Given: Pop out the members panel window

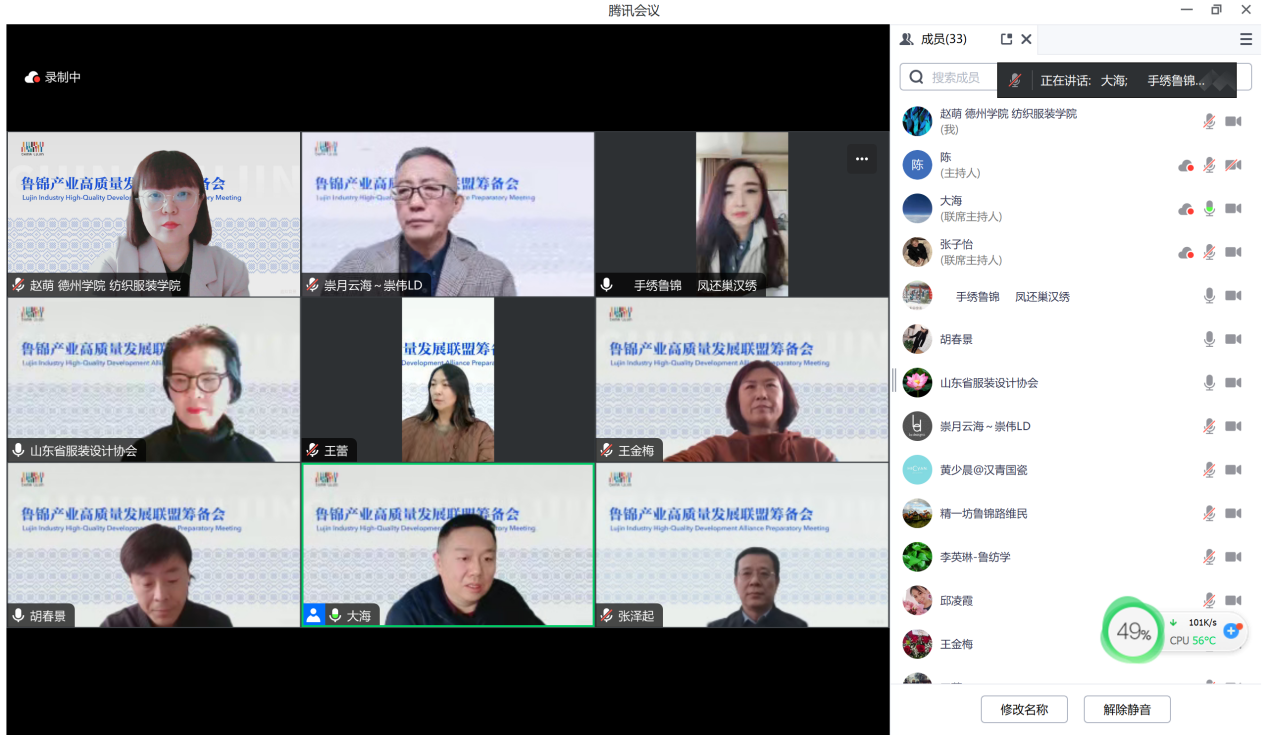Looking at the screenshot, I should click(x=1006, y=39).
